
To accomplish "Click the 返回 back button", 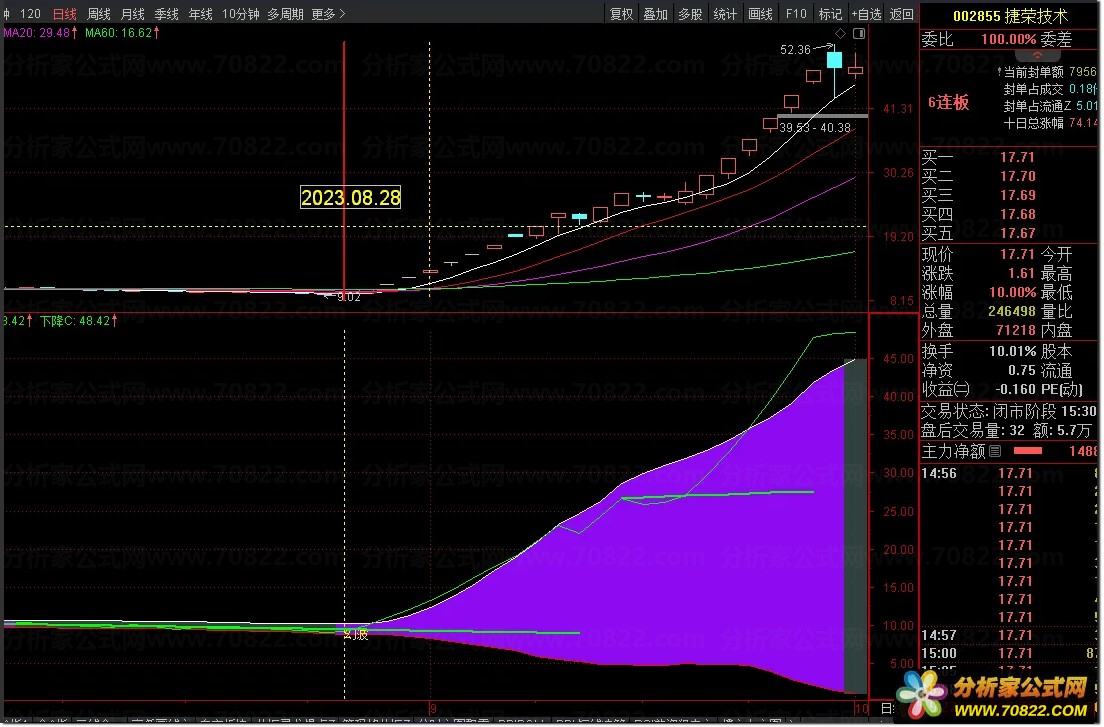I will pyautogui.click(x=901, y=13).
